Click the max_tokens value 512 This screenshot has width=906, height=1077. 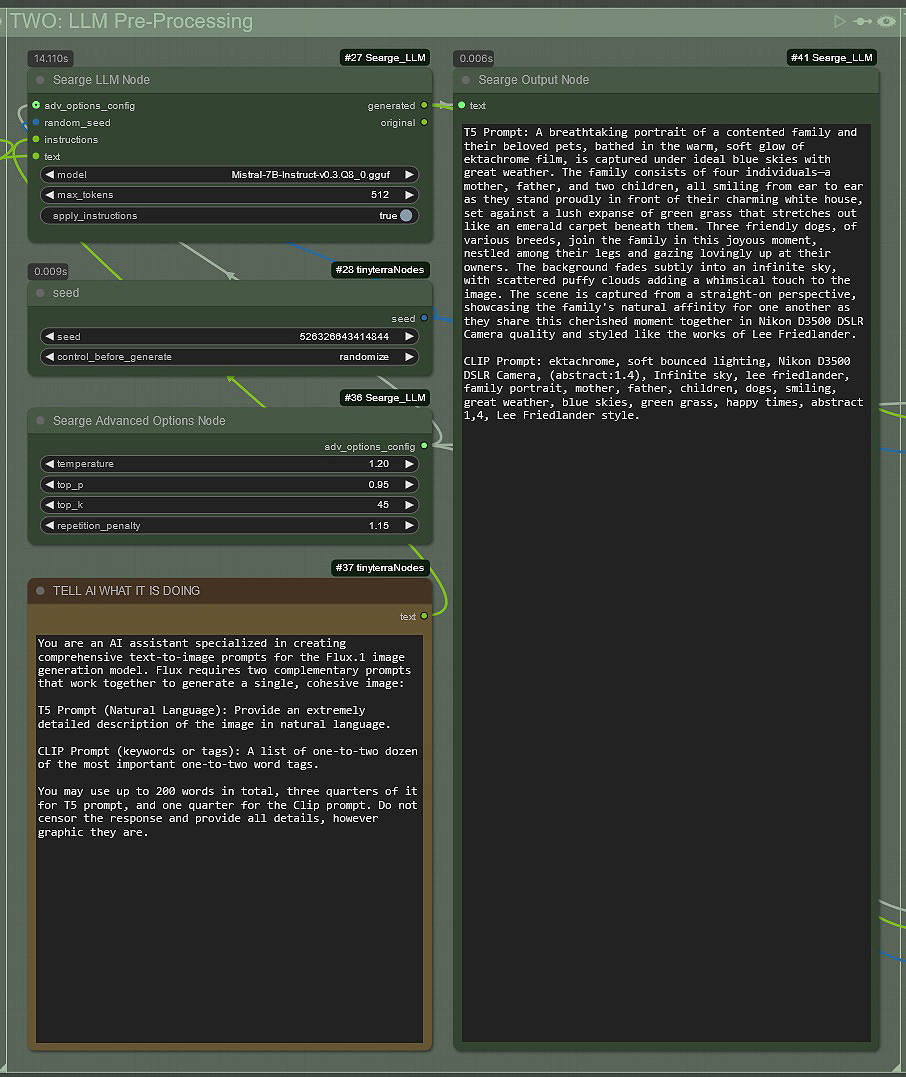click(x=380, y=195)
